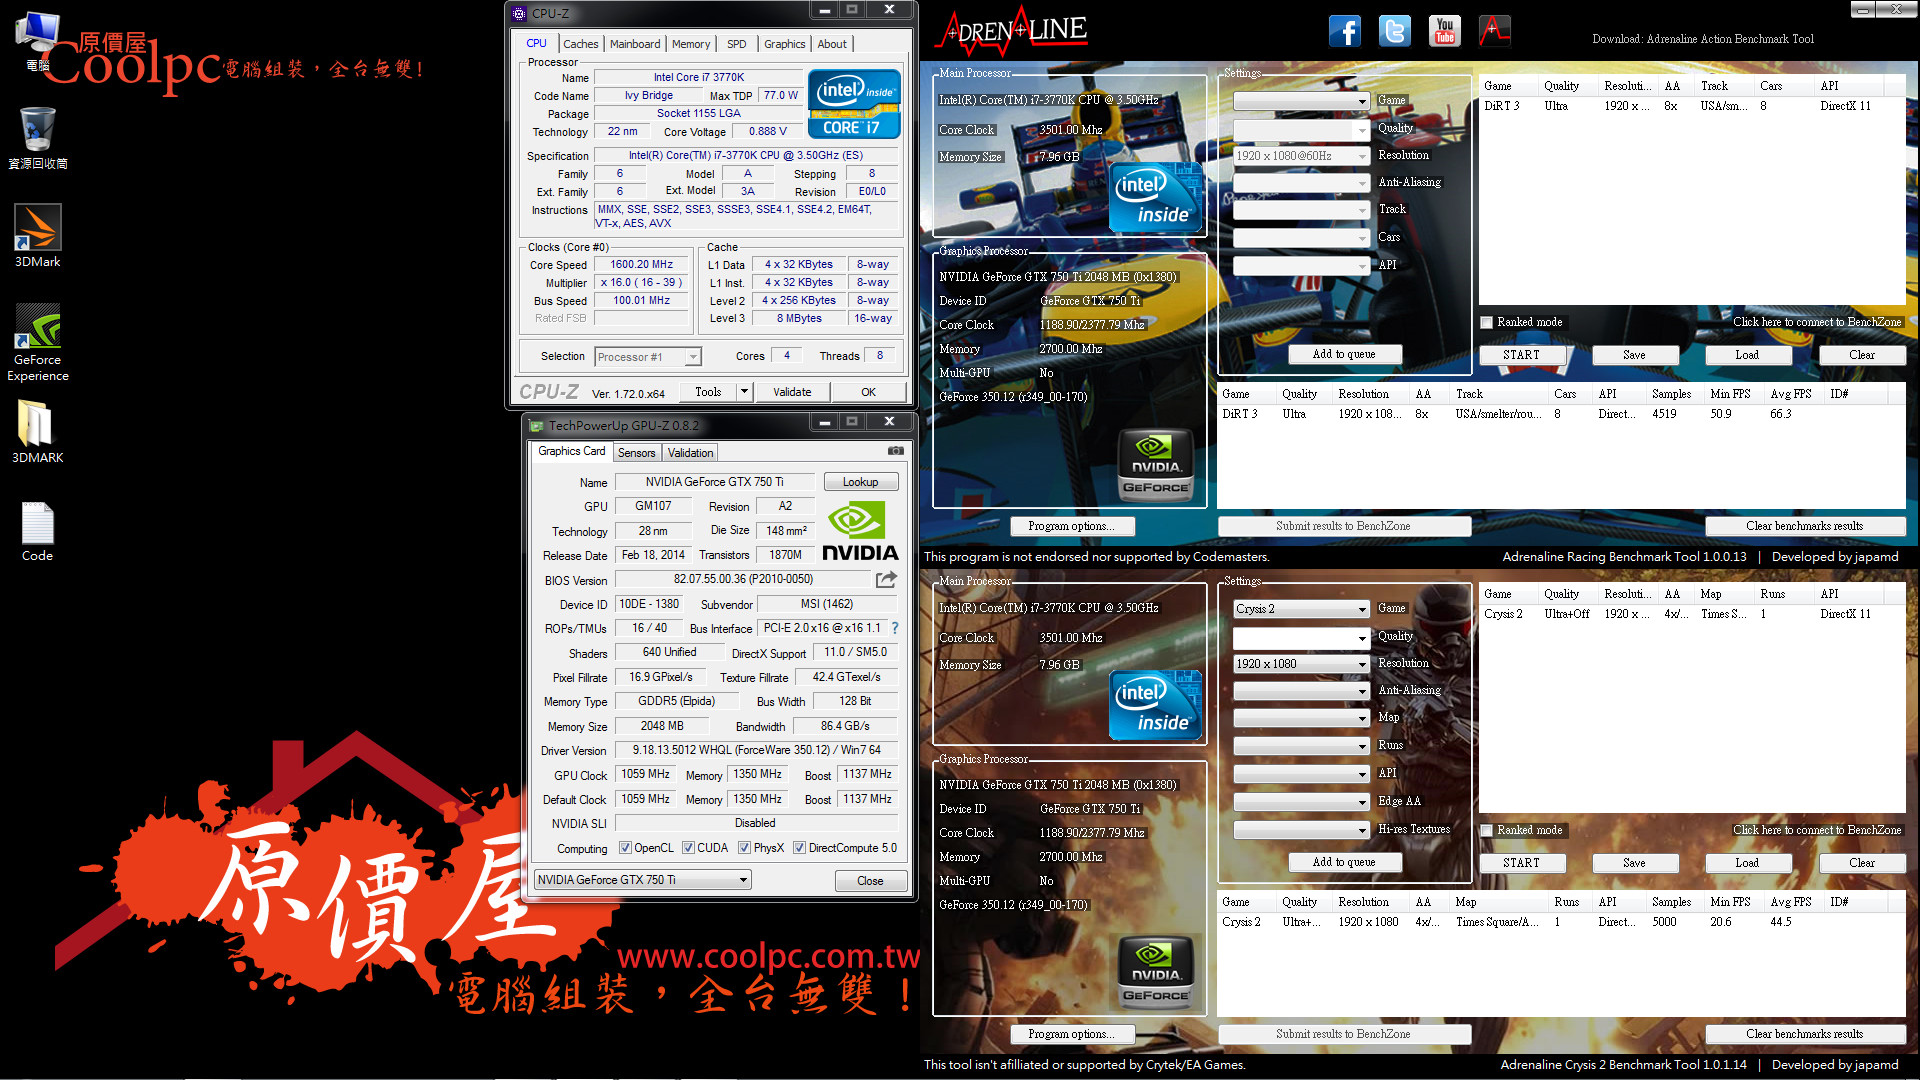This screenshot has width=1920, height=1080.
Task: Click the Intel Core i7 logo in CPU-Z
Action: [853, 104]
